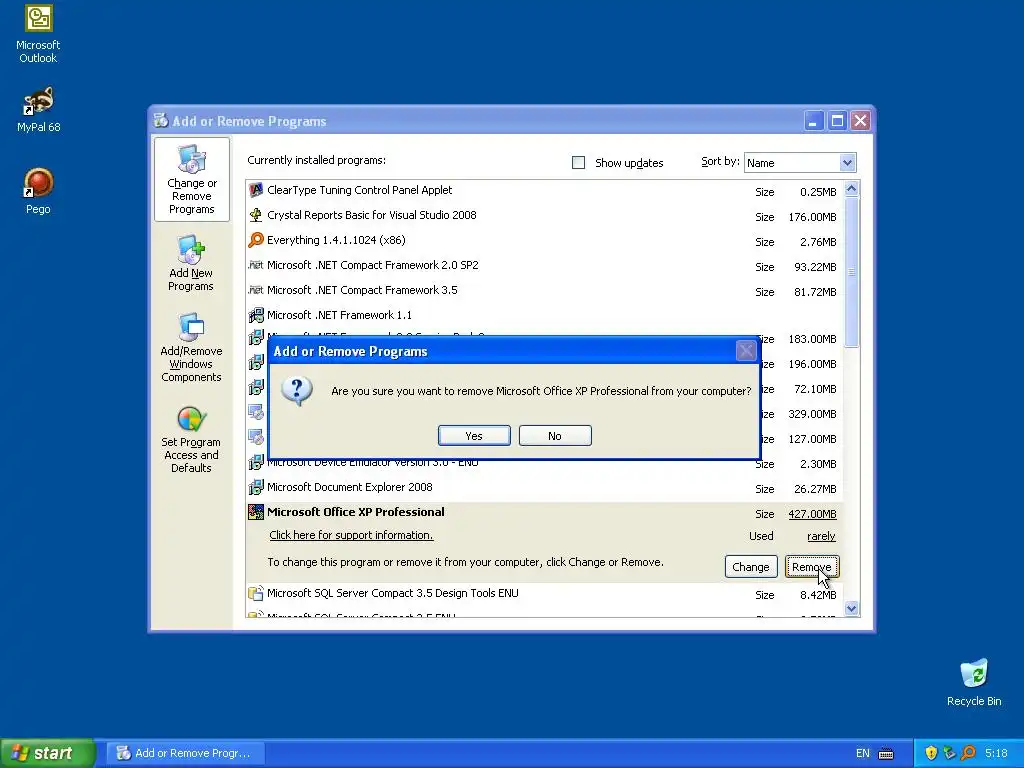Open Pego desktop shortcut
1024x768 pixels.
pos(38,191)
